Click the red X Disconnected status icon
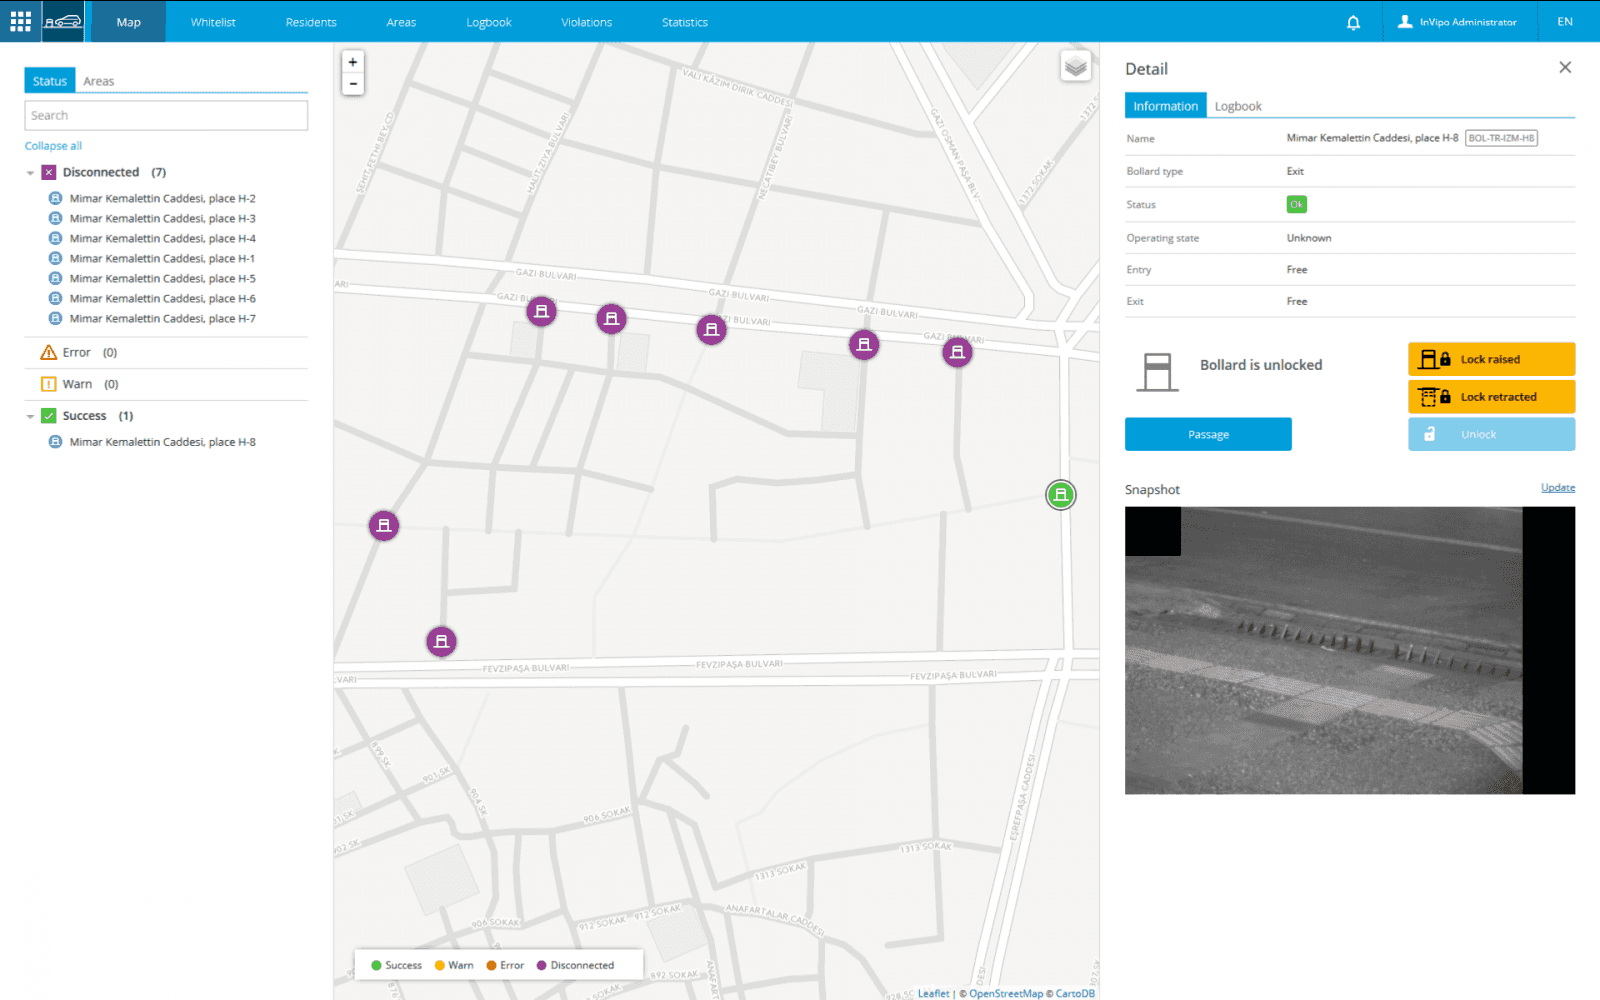Viewport: 1600px width, 1000px height. (x=48, y=172)
